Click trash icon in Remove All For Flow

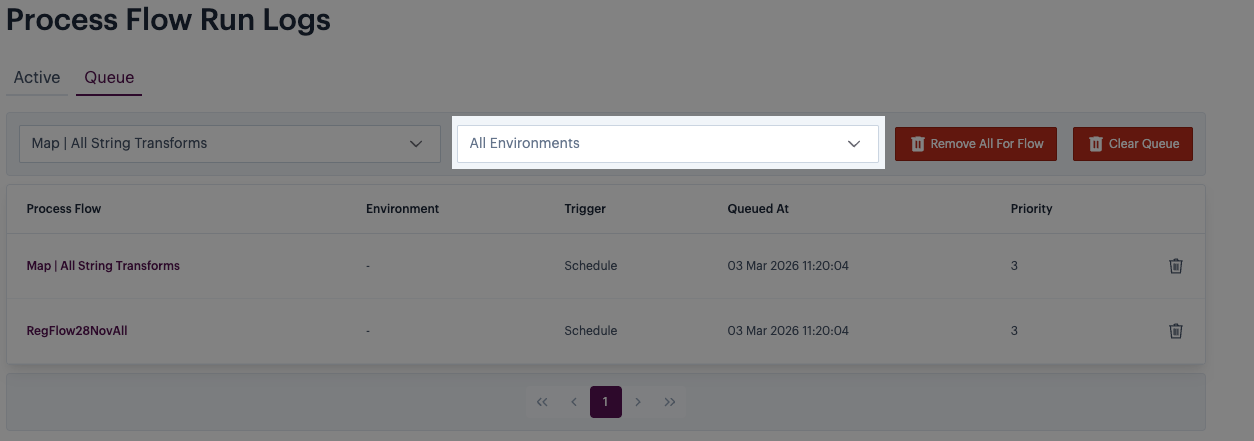point(917,144)
